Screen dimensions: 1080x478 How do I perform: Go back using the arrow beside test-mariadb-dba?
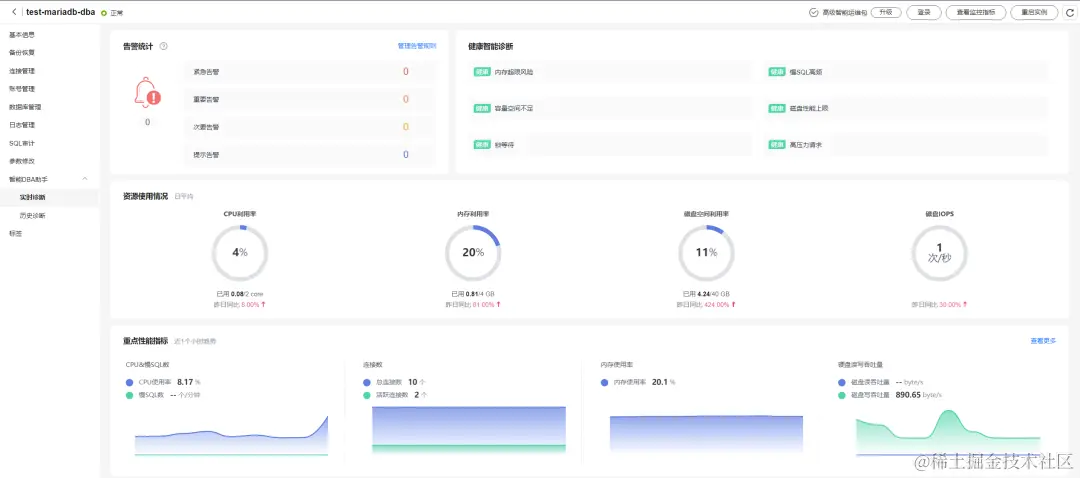coord(14,12)
